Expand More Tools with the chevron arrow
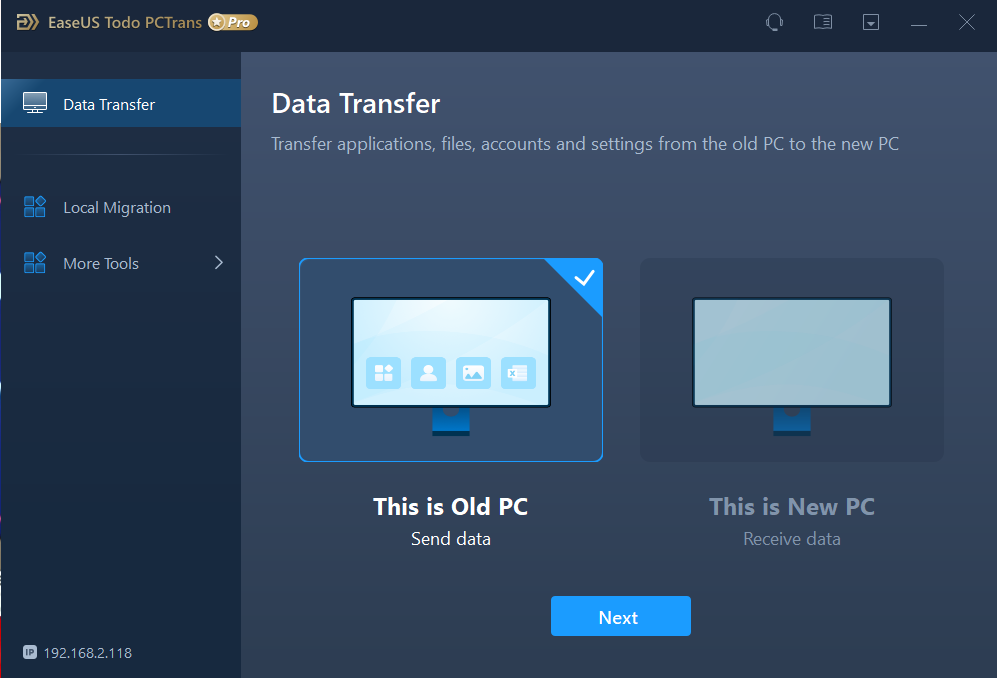Image resolution: width=997 pixels, height=678 pixels. coord(219,263)
